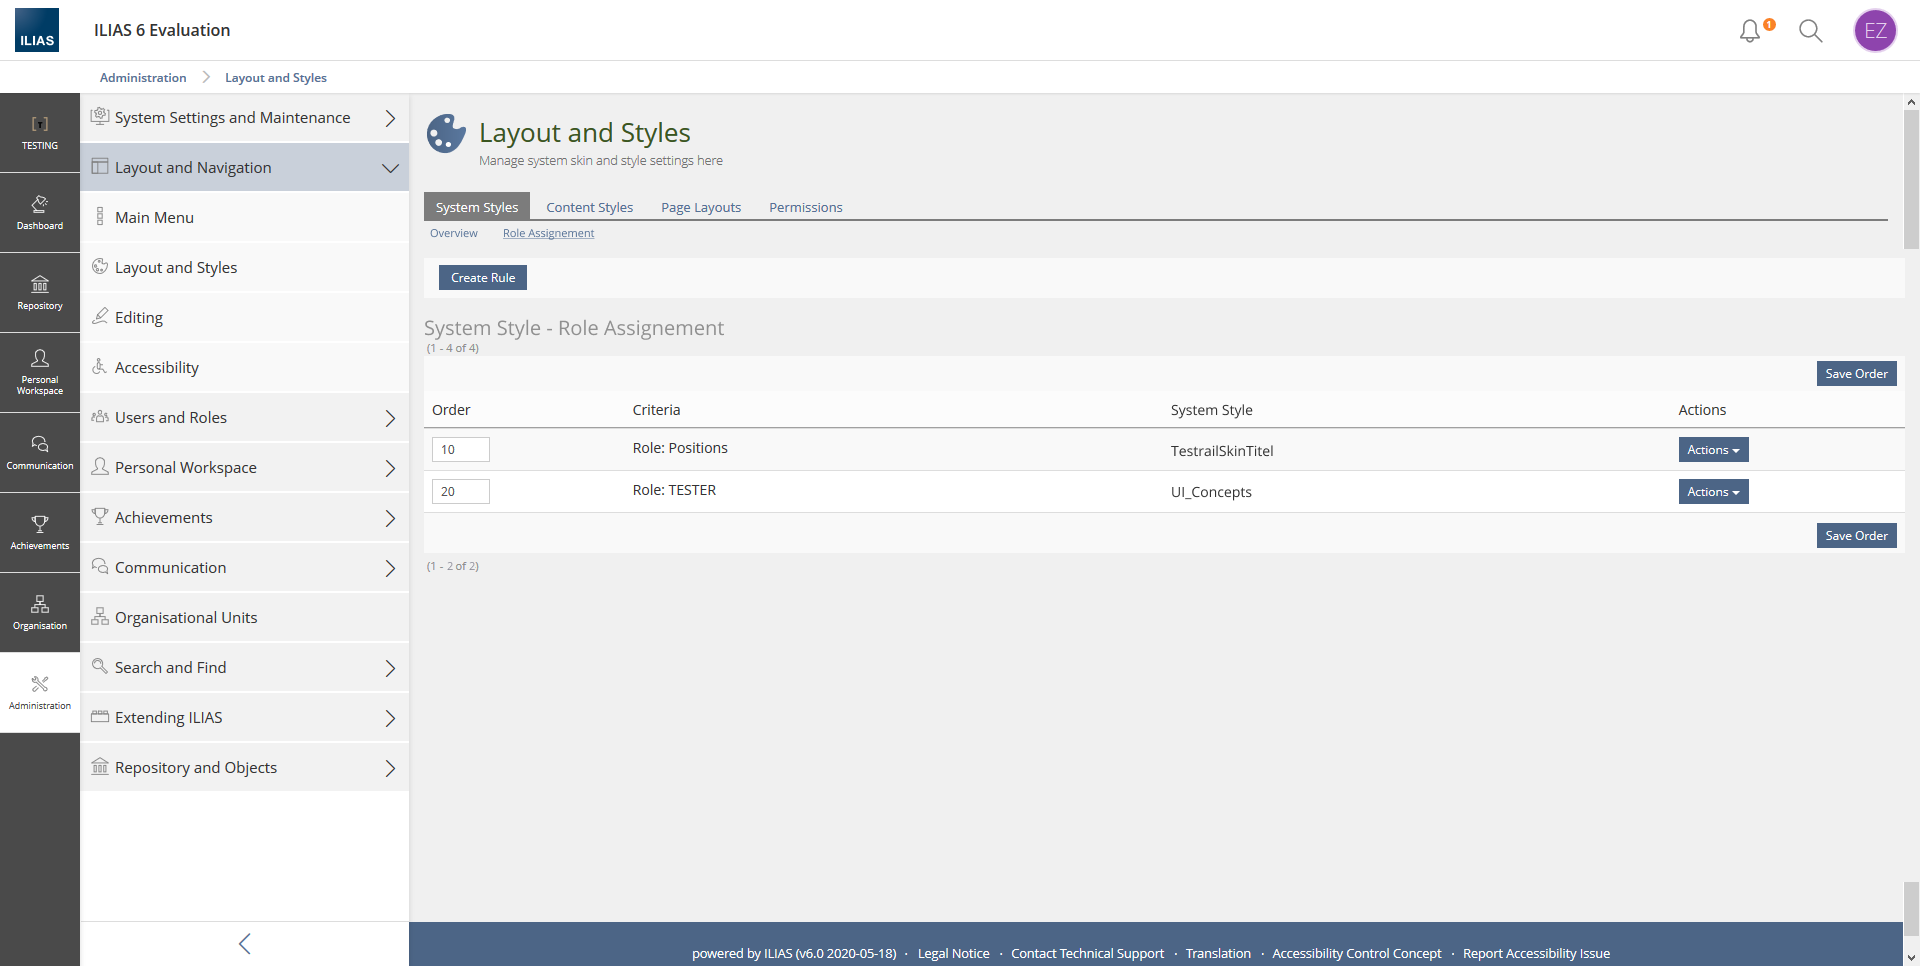Image resolution: width=1920 pixels, height=966 pixels.
Task: Go to Repository in the sidebar
Action: tap(40, 292)
